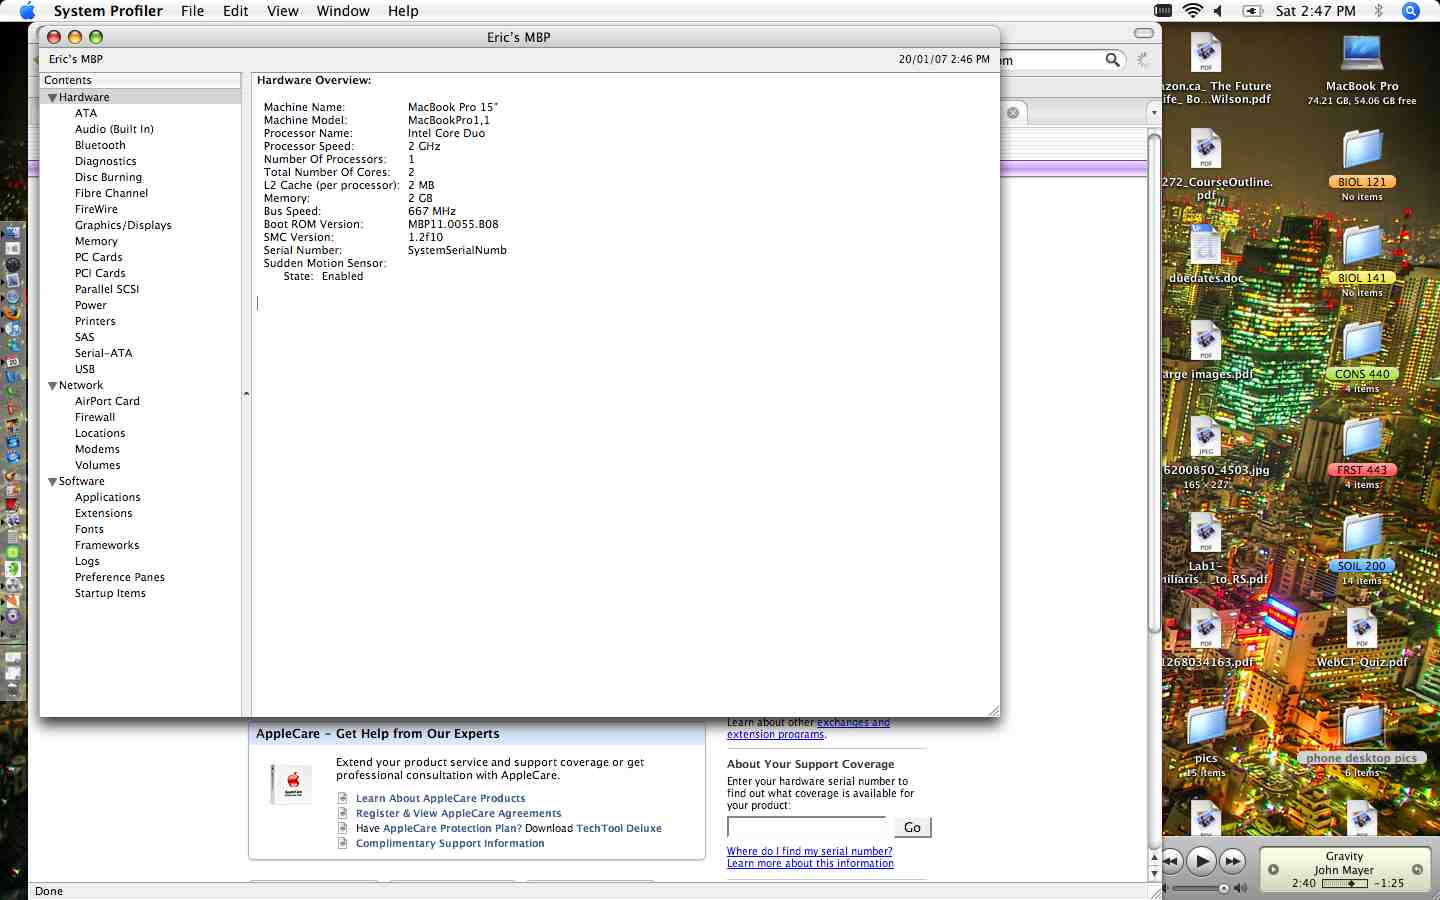Click the clock Sat 2:47 PM
The height and width of the screenshot is (900, 1440).
tap(1316, 11)
